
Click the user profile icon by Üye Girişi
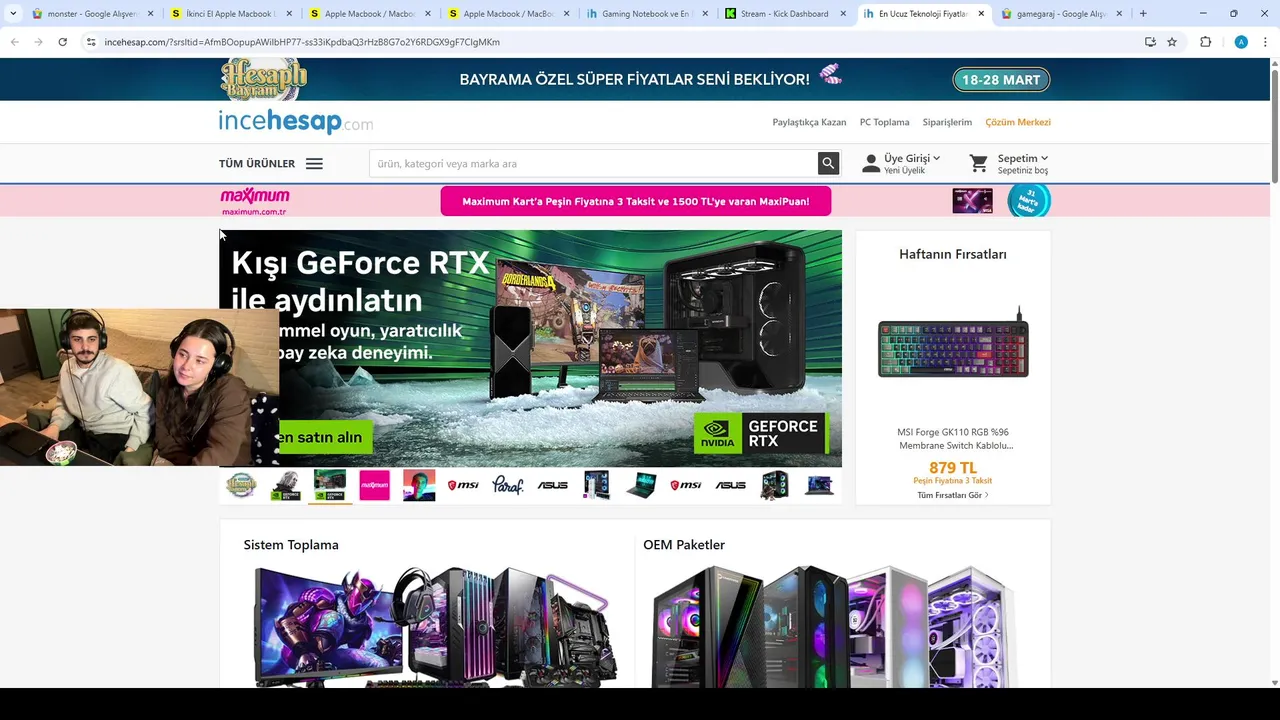871,163
